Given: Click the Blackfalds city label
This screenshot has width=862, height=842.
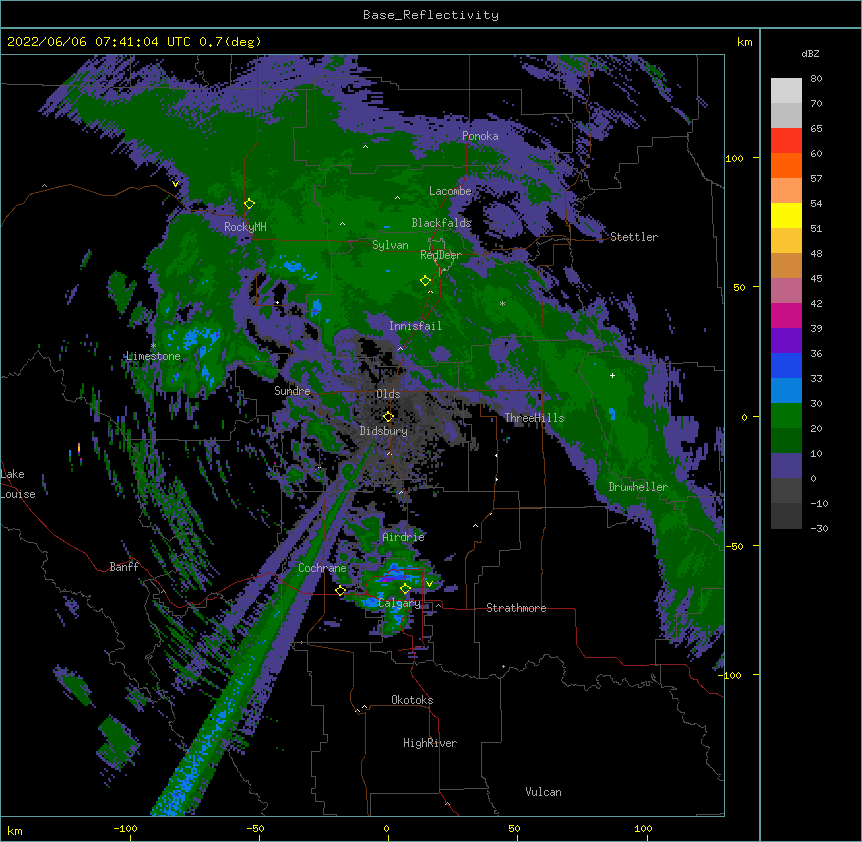Looking at the screenshot, I should click(x=441, y=223).
